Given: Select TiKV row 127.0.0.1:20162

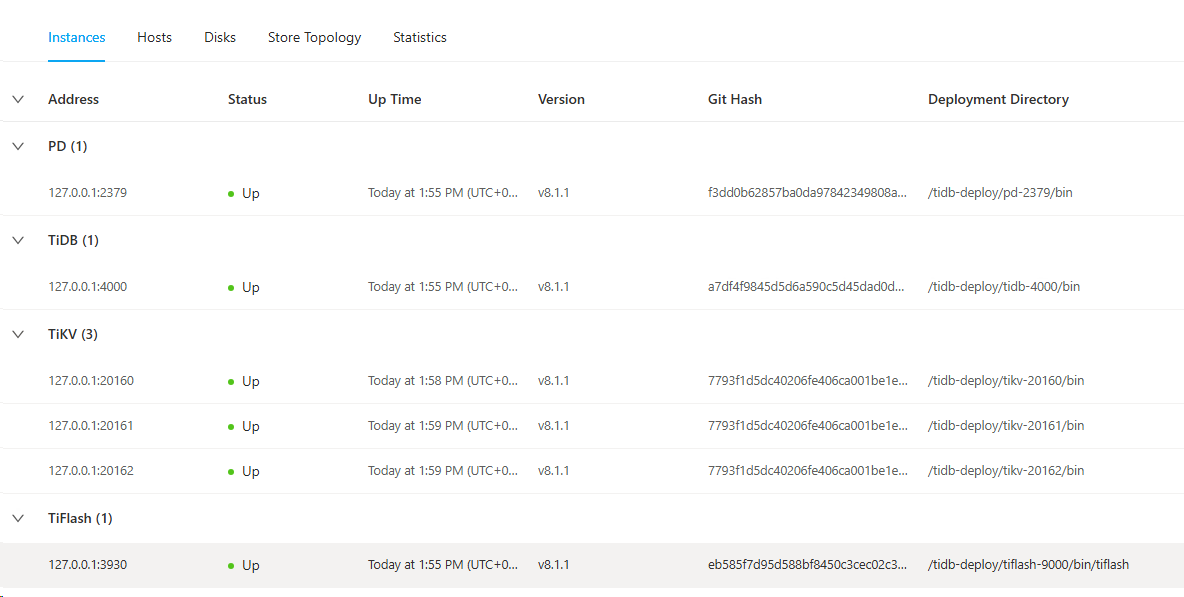Looking at the screenshot, I should click(x=91, y=471).
